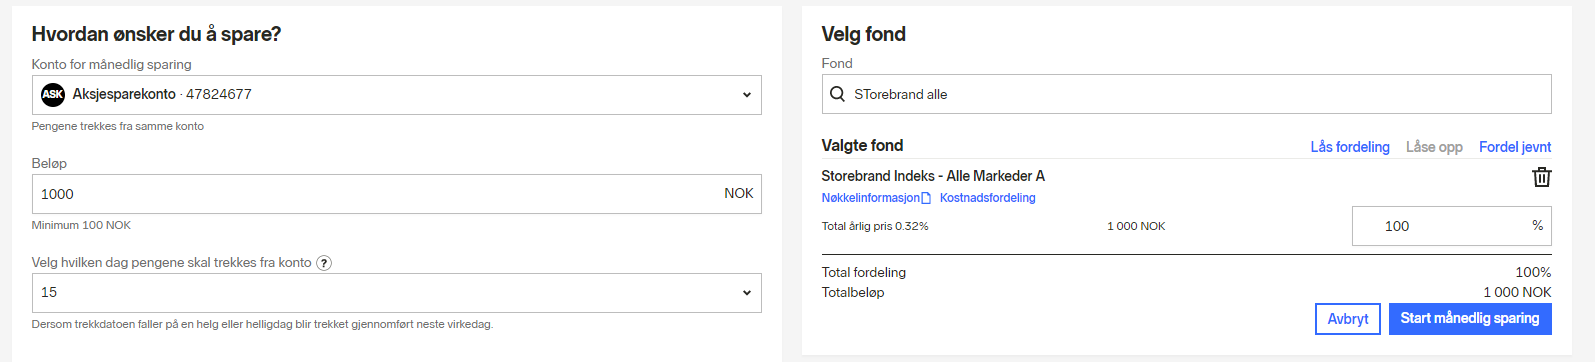Click the ASK account badge icon

coord(53,94)
